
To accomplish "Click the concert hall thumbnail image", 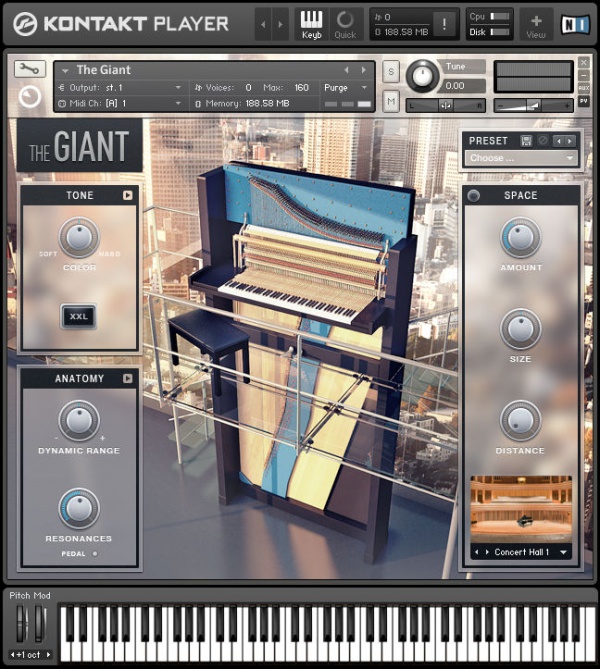I will pos(521,509).
